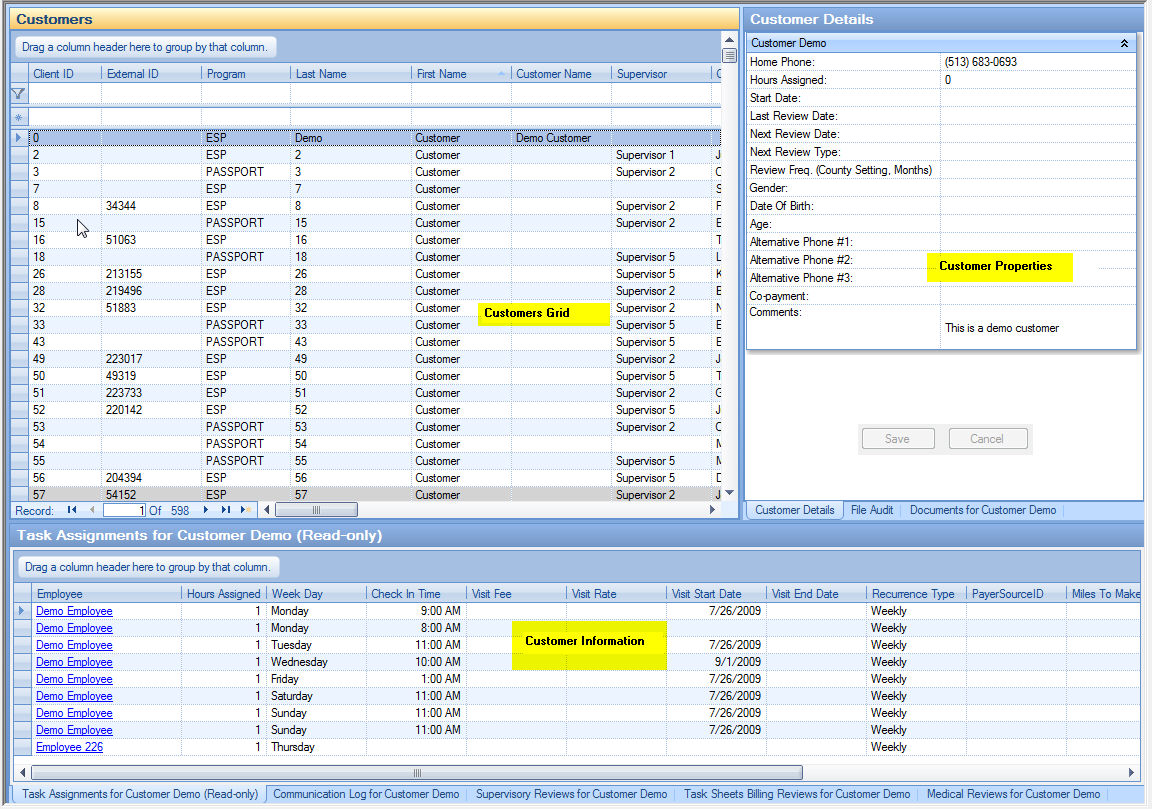Sort Customers by Client ID column header
The width and height of the screenshot is (1152, 809).
[x=65, y=73]
